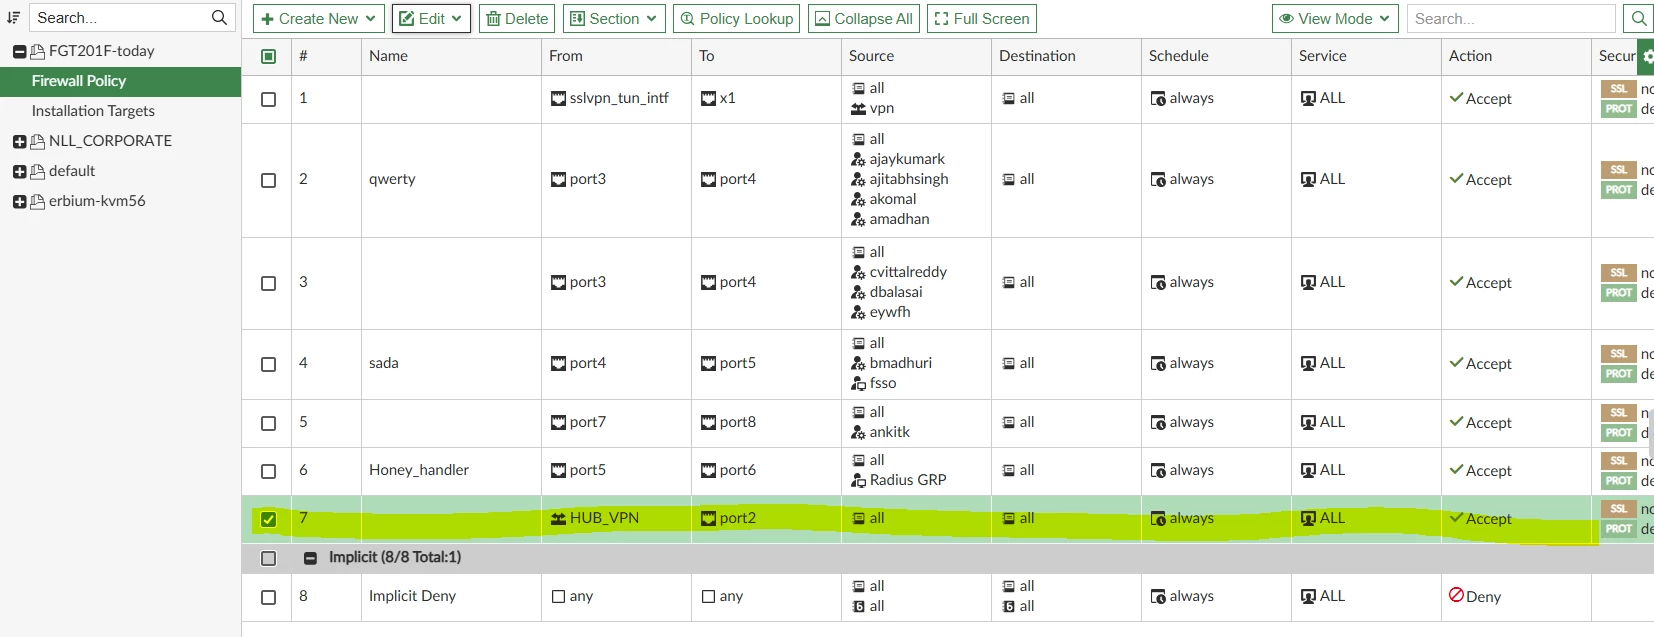Click the magnifier icon in sidebar search

pos(219,18)
